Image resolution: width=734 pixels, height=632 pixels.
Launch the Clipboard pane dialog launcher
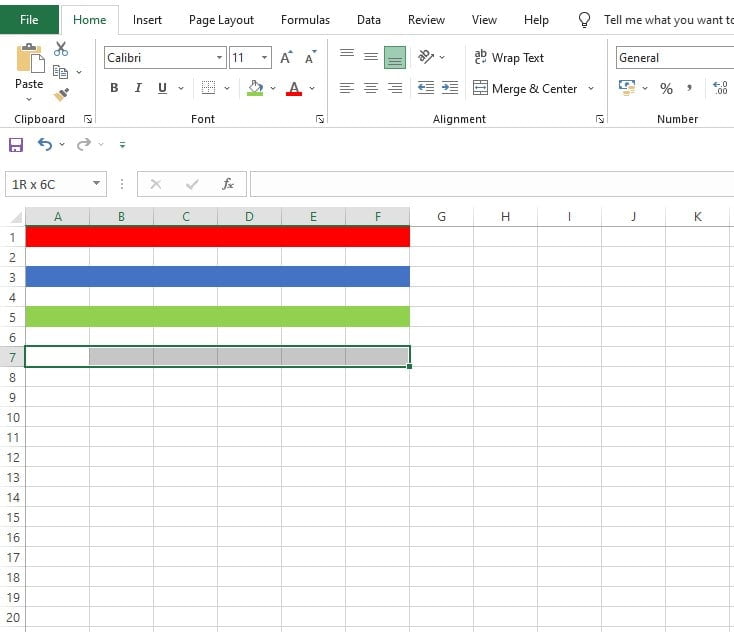click(88, 119)
